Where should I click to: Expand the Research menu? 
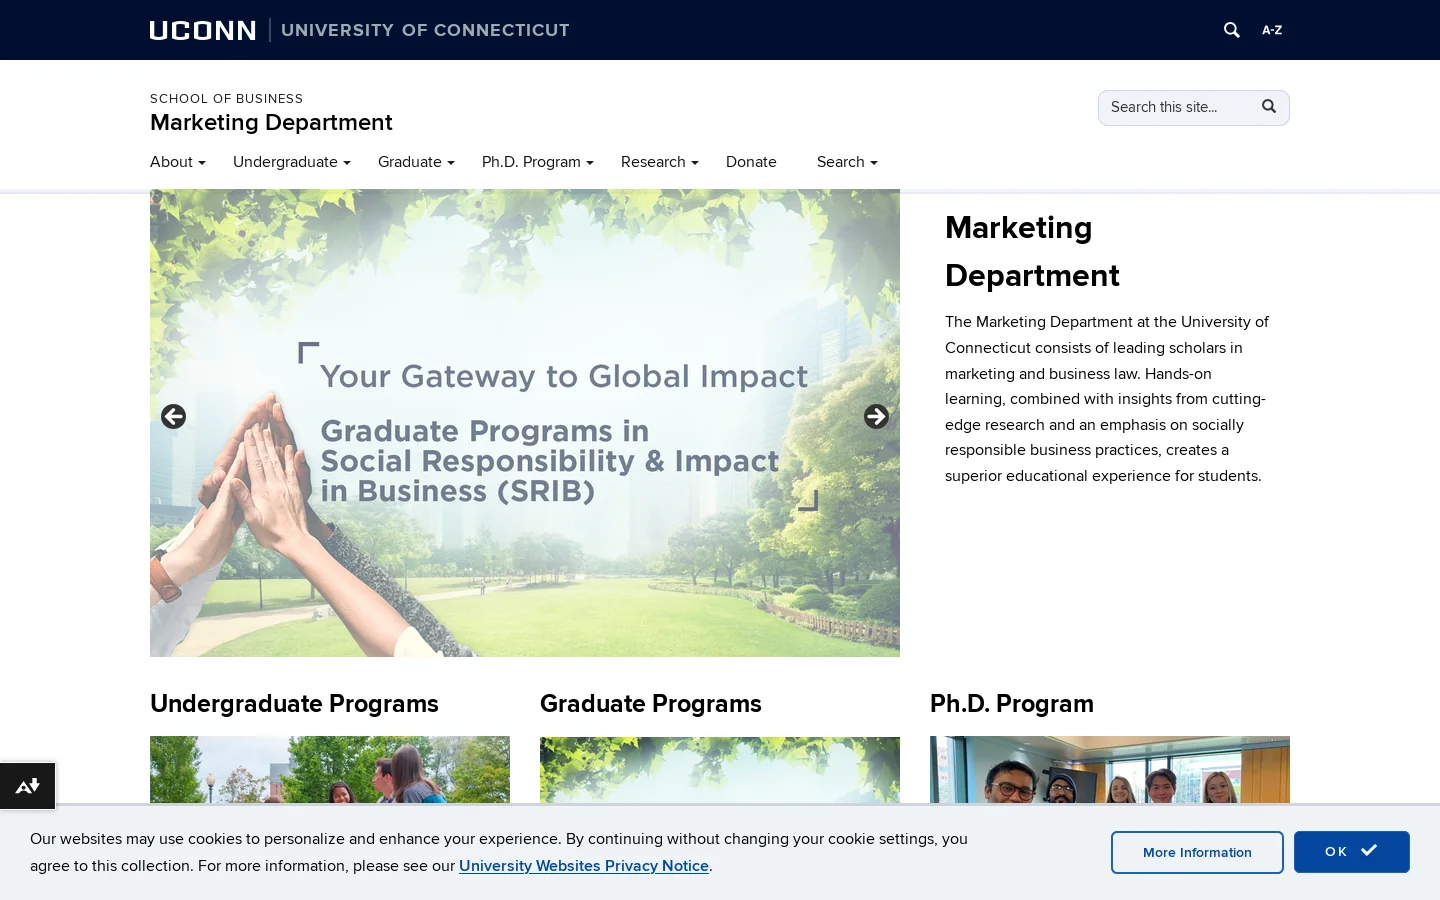coord(660,162)
